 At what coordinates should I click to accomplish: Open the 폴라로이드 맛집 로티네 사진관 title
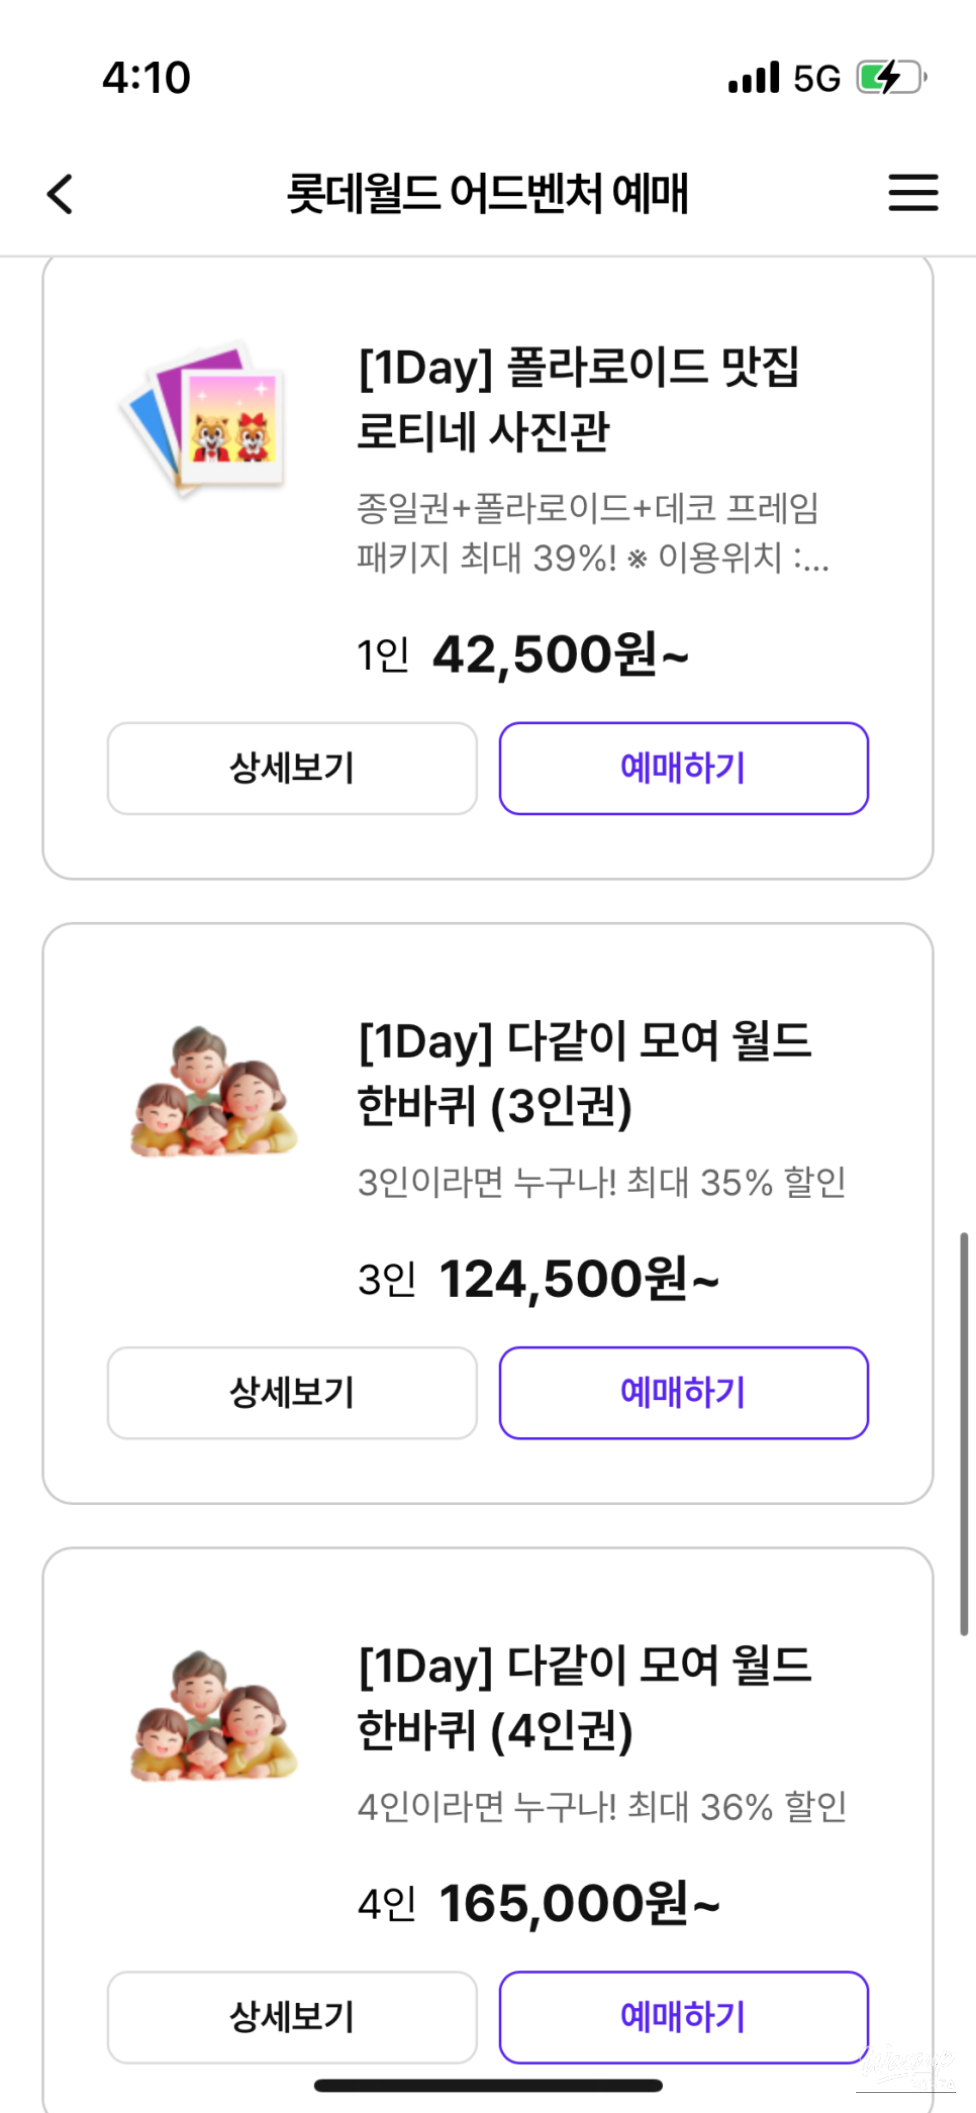coord(578,399)
